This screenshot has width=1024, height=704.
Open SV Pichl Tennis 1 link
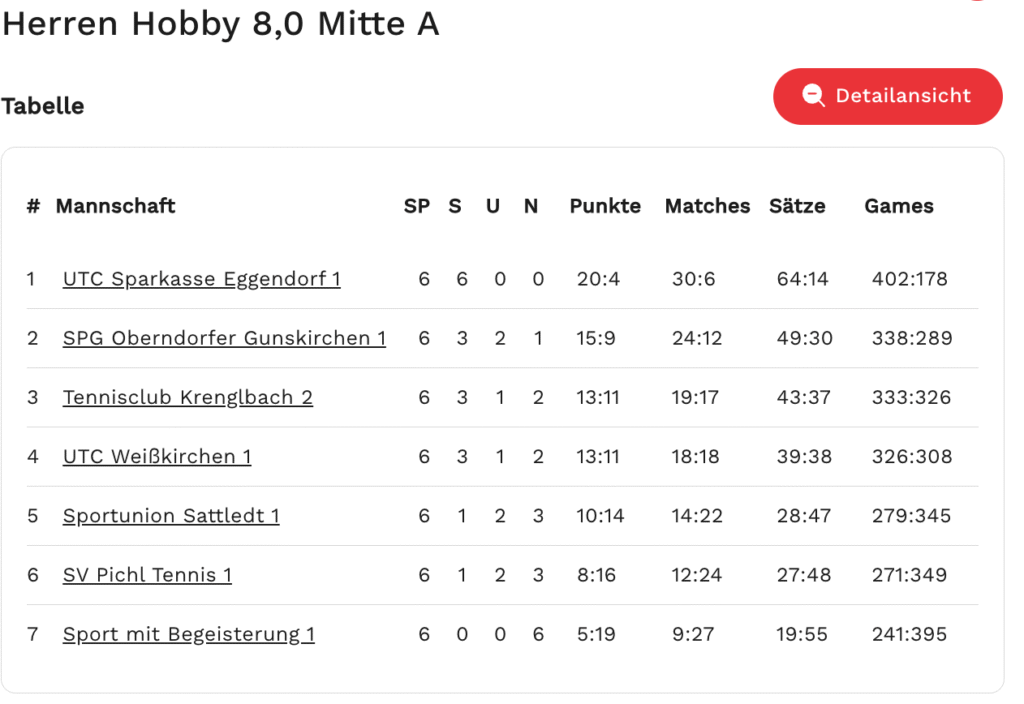click(x=147, y=575)
